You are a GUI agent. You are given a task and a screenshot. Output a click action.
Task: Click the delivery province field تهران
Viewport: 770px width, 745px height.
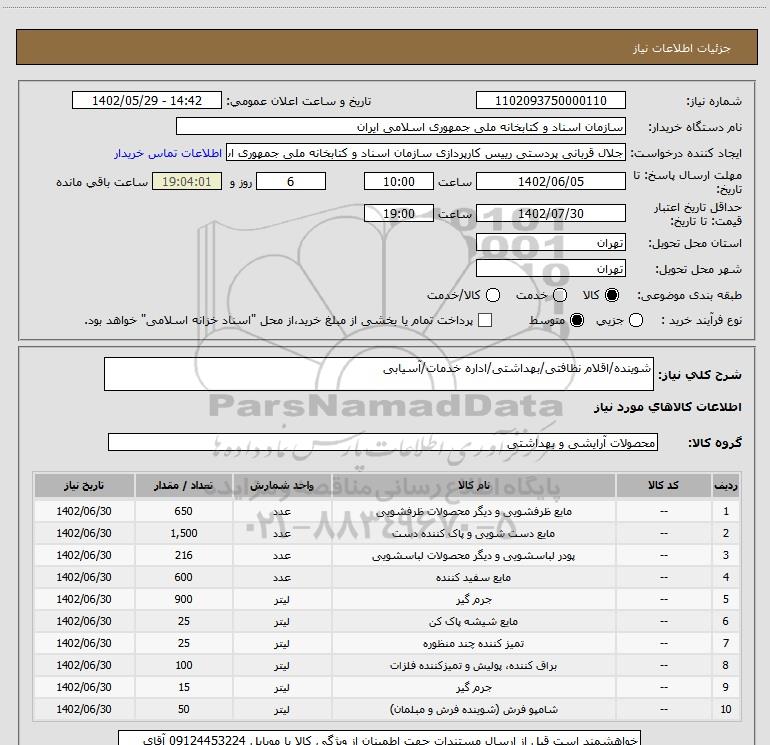pyautogui.click(x=550, y=243)
